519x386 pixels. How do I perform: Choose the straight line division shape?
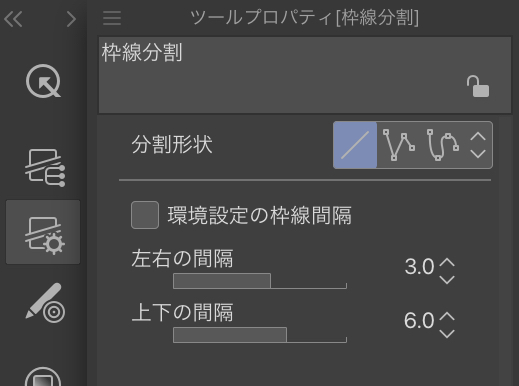tap(355, 145)
